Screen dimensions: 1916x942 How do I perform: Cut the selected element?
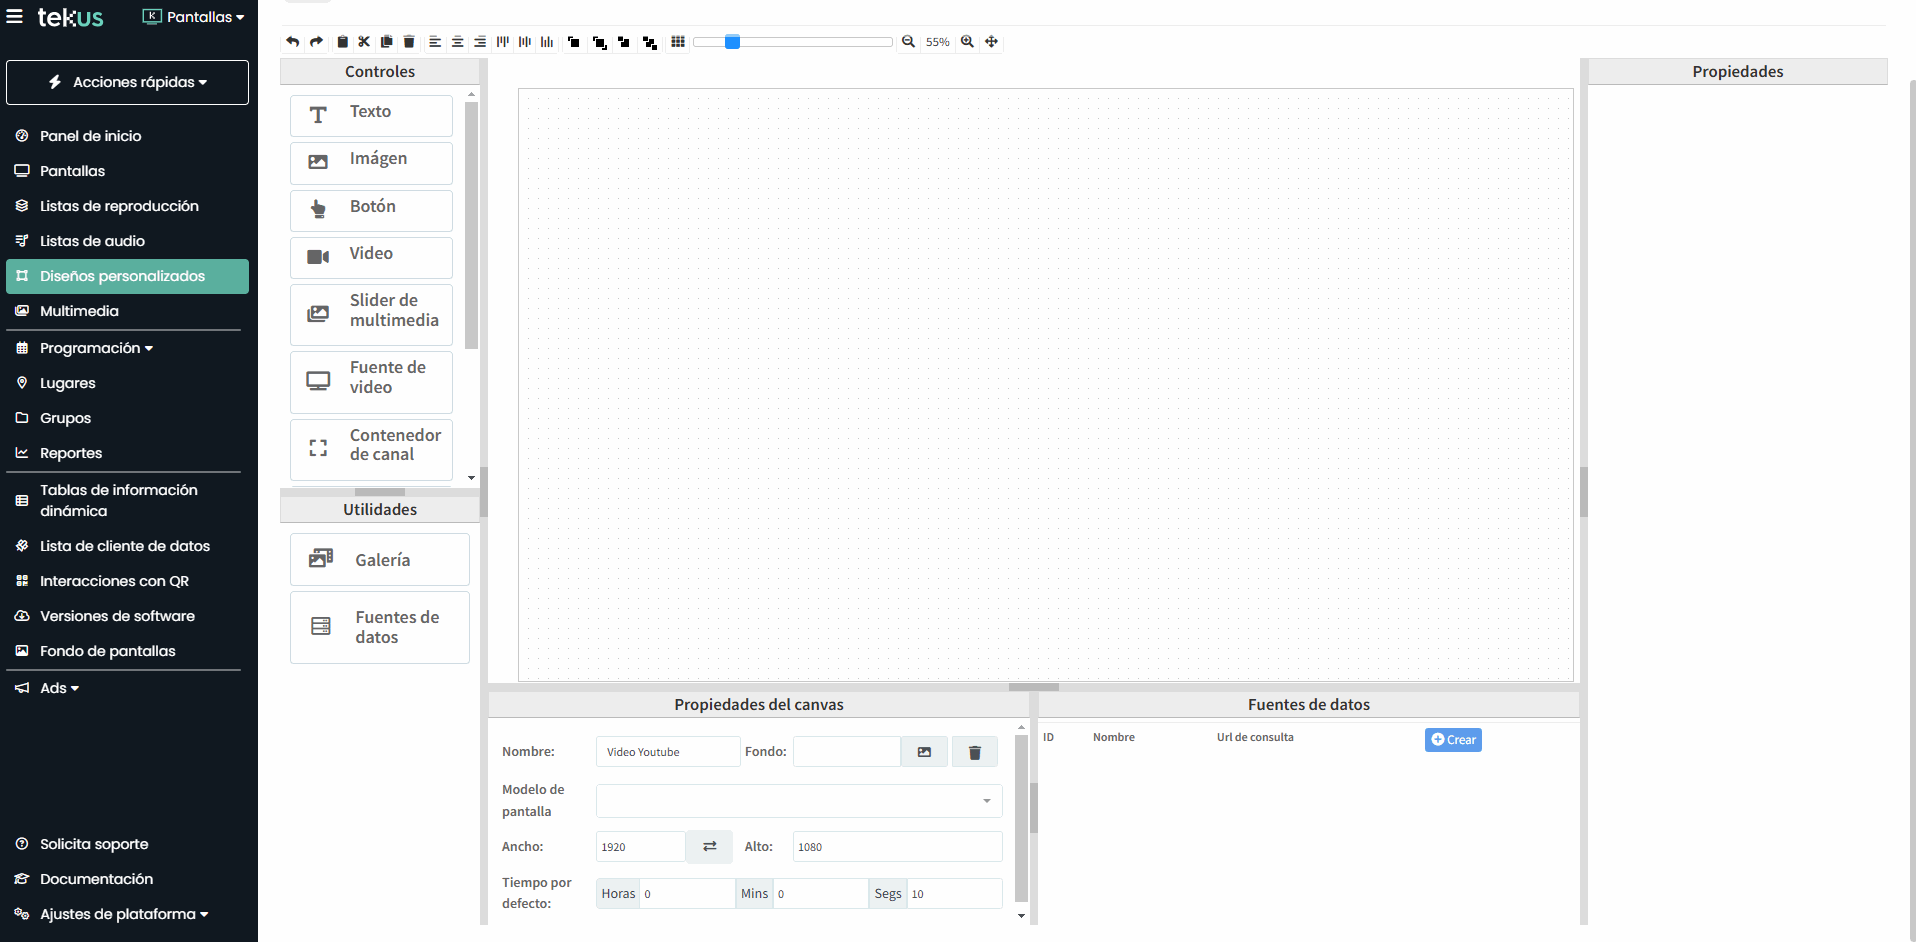coord(365,41)
